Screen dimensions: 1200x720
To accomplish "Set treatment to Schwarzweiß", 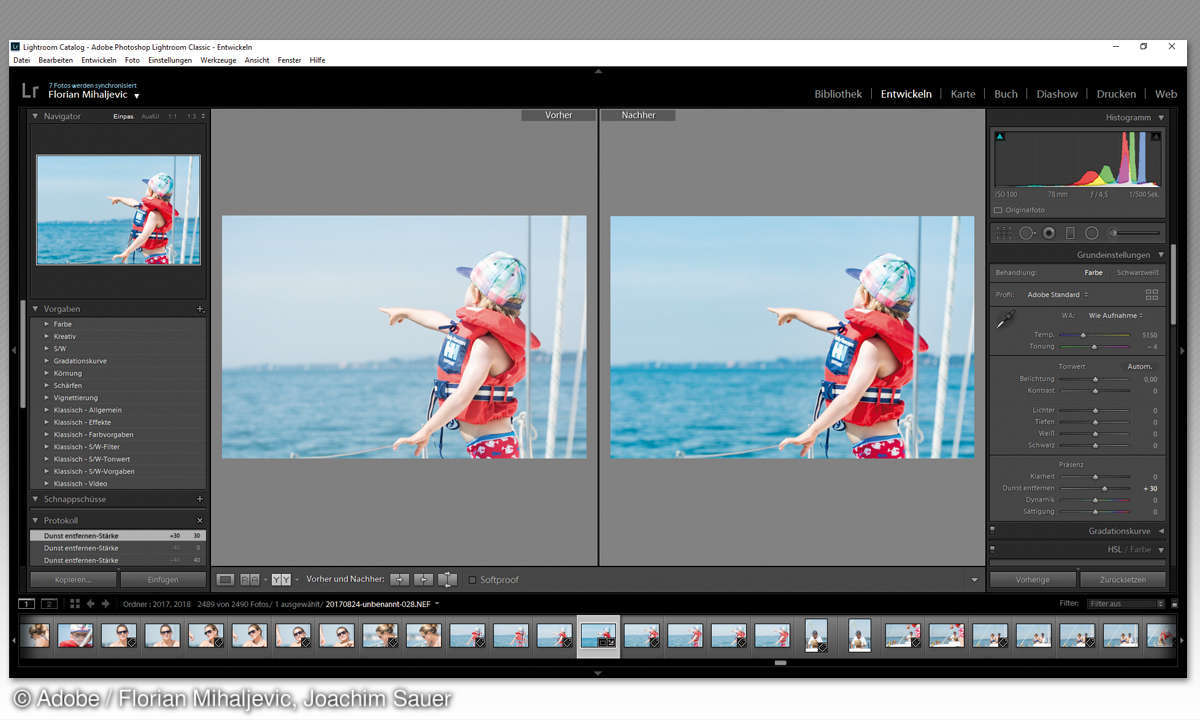I will tap(1137, 272).
